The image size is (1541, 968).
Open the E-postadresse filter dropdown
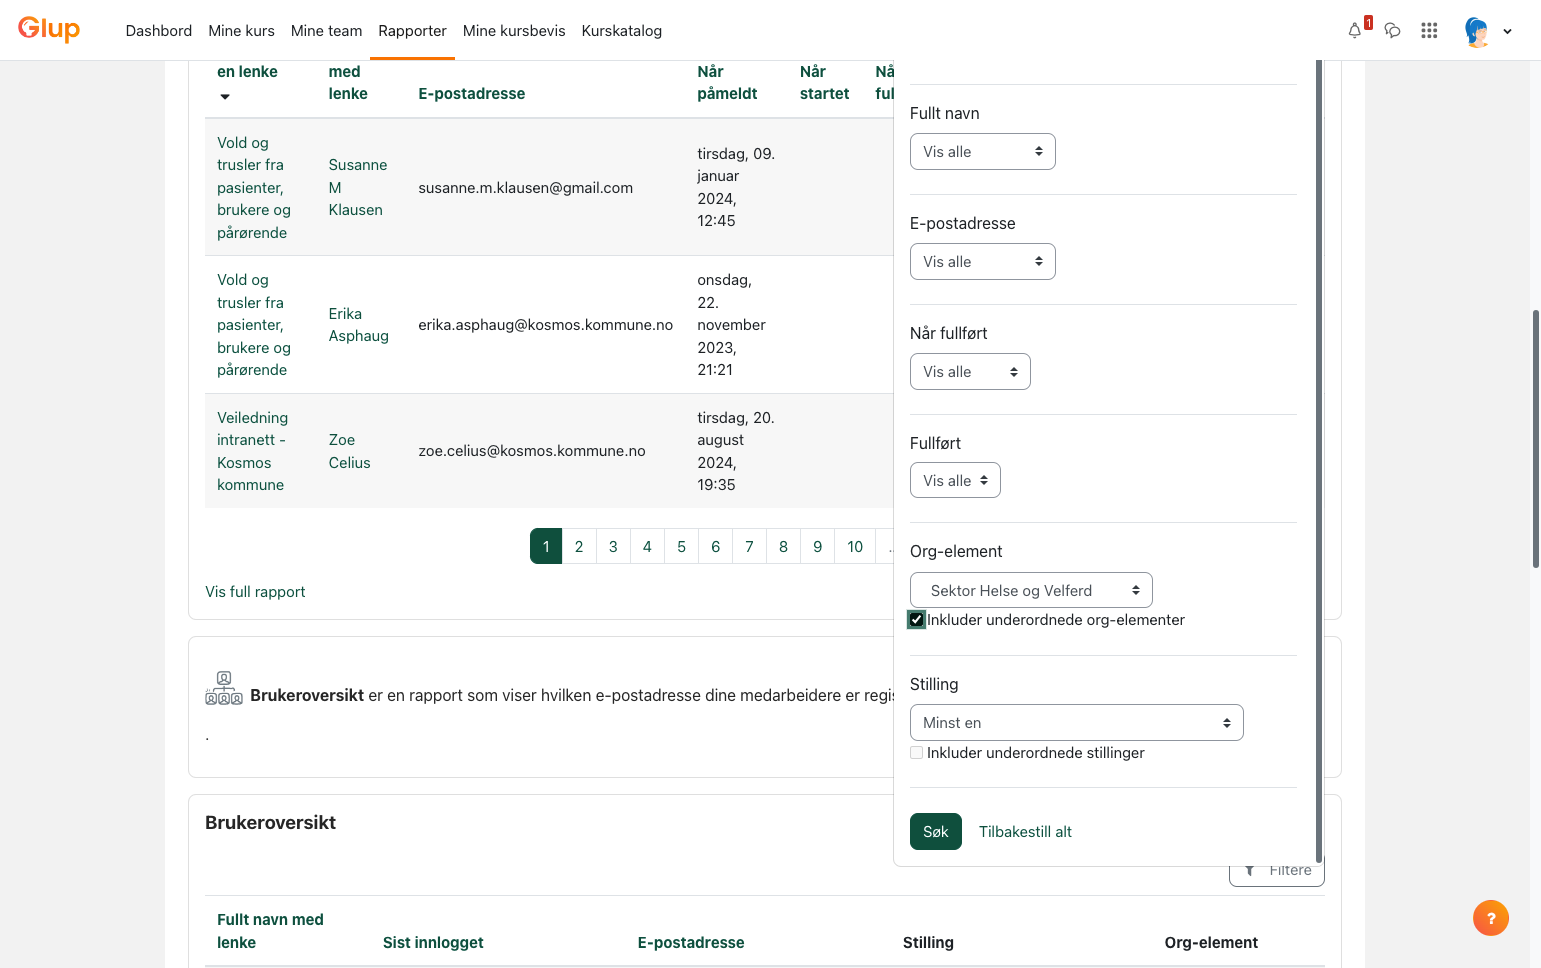(x=982, y=262)
